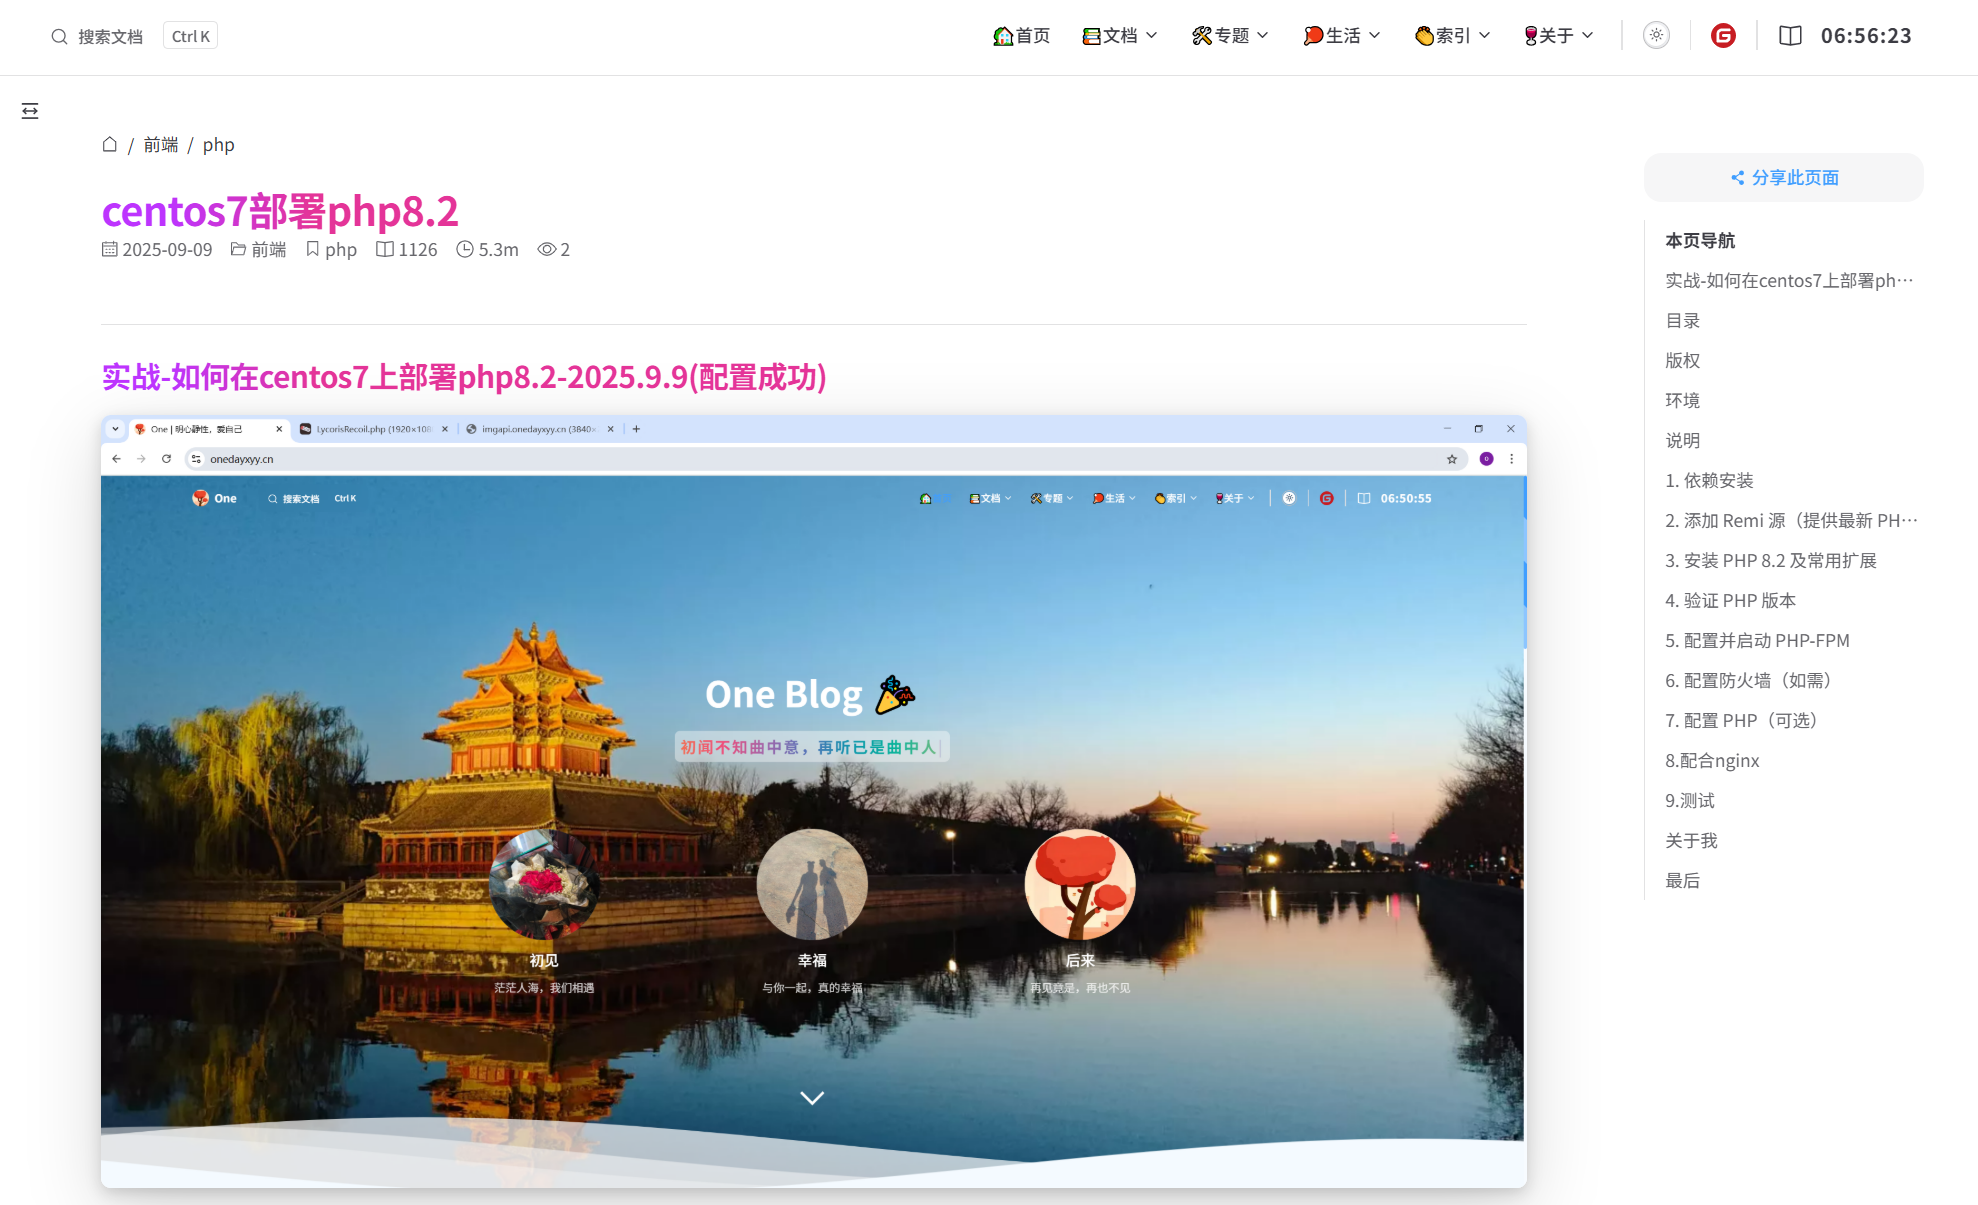Click the 06:56:23 clock display
Screen dimensions: 1978x1205
tap(1866, 36)
